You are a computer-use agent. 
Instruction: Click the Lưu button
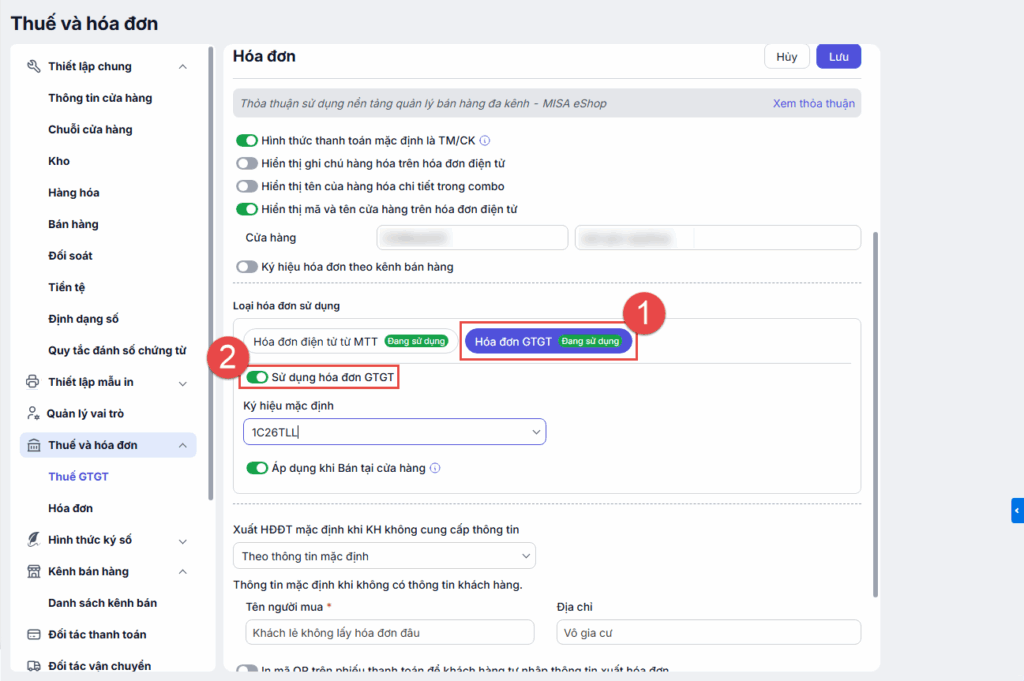click(x=838, y=57)
